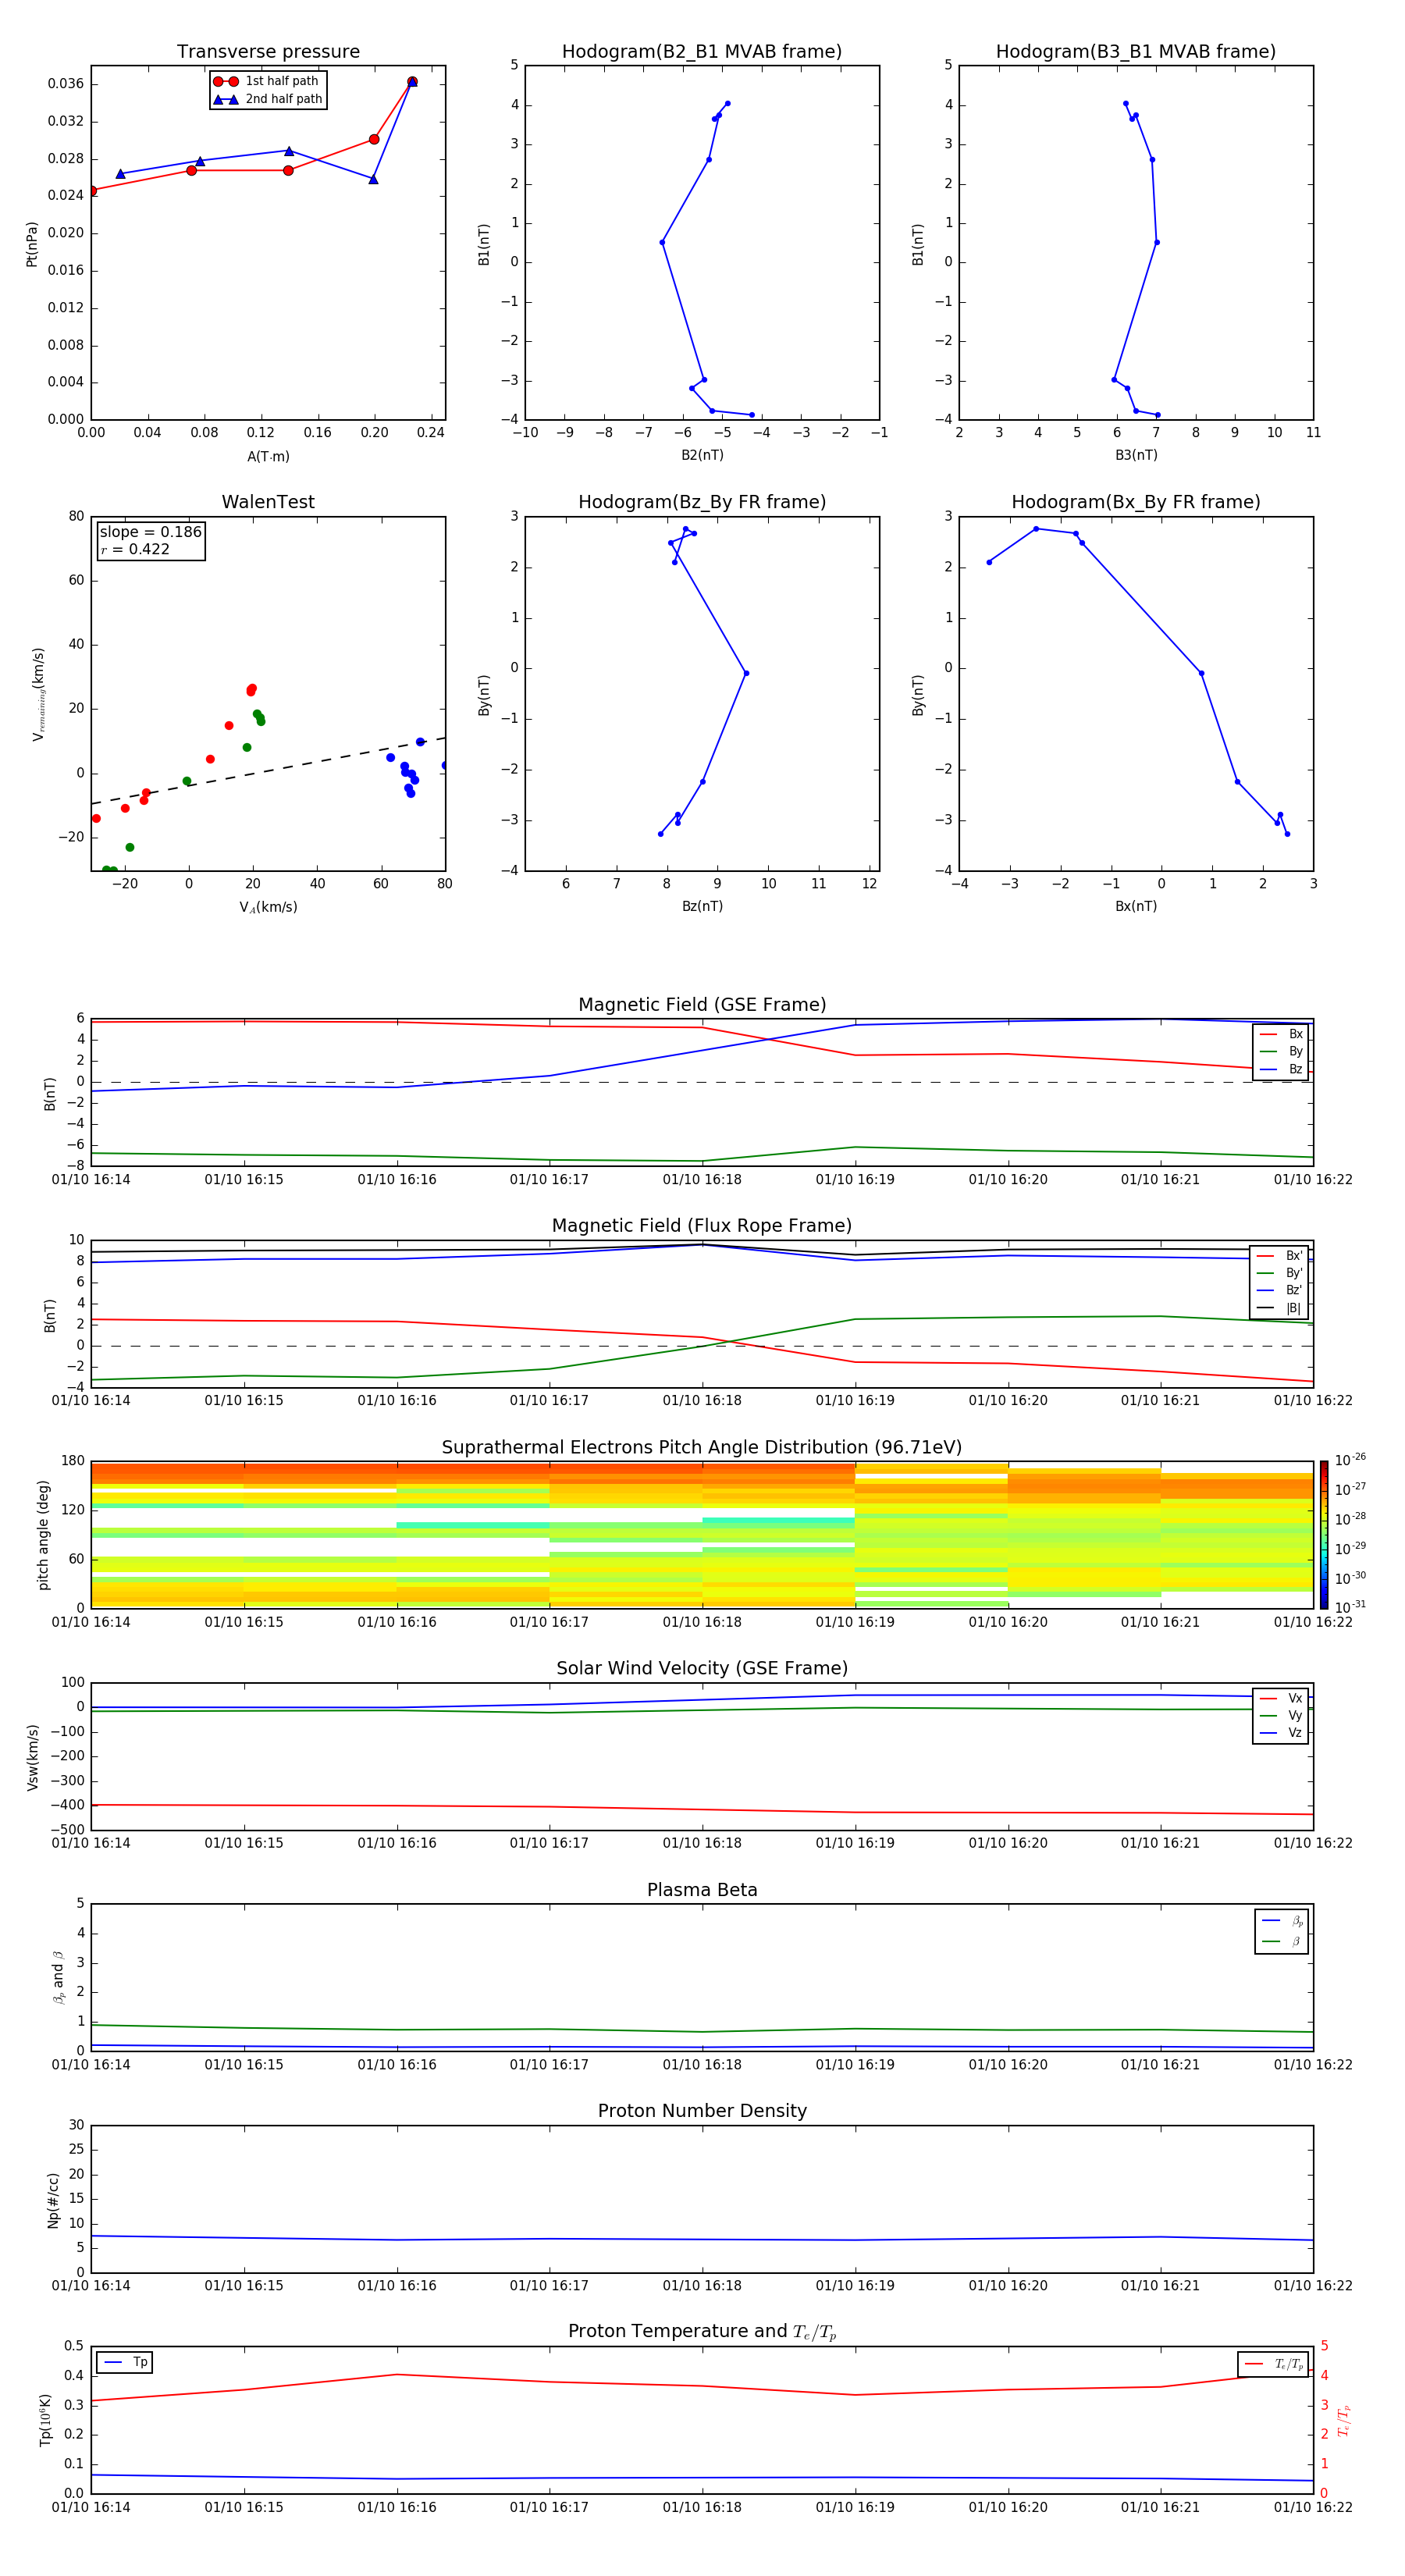
Task: Click the red Te/Tp curve in temperature panel
Action: 702,2386
